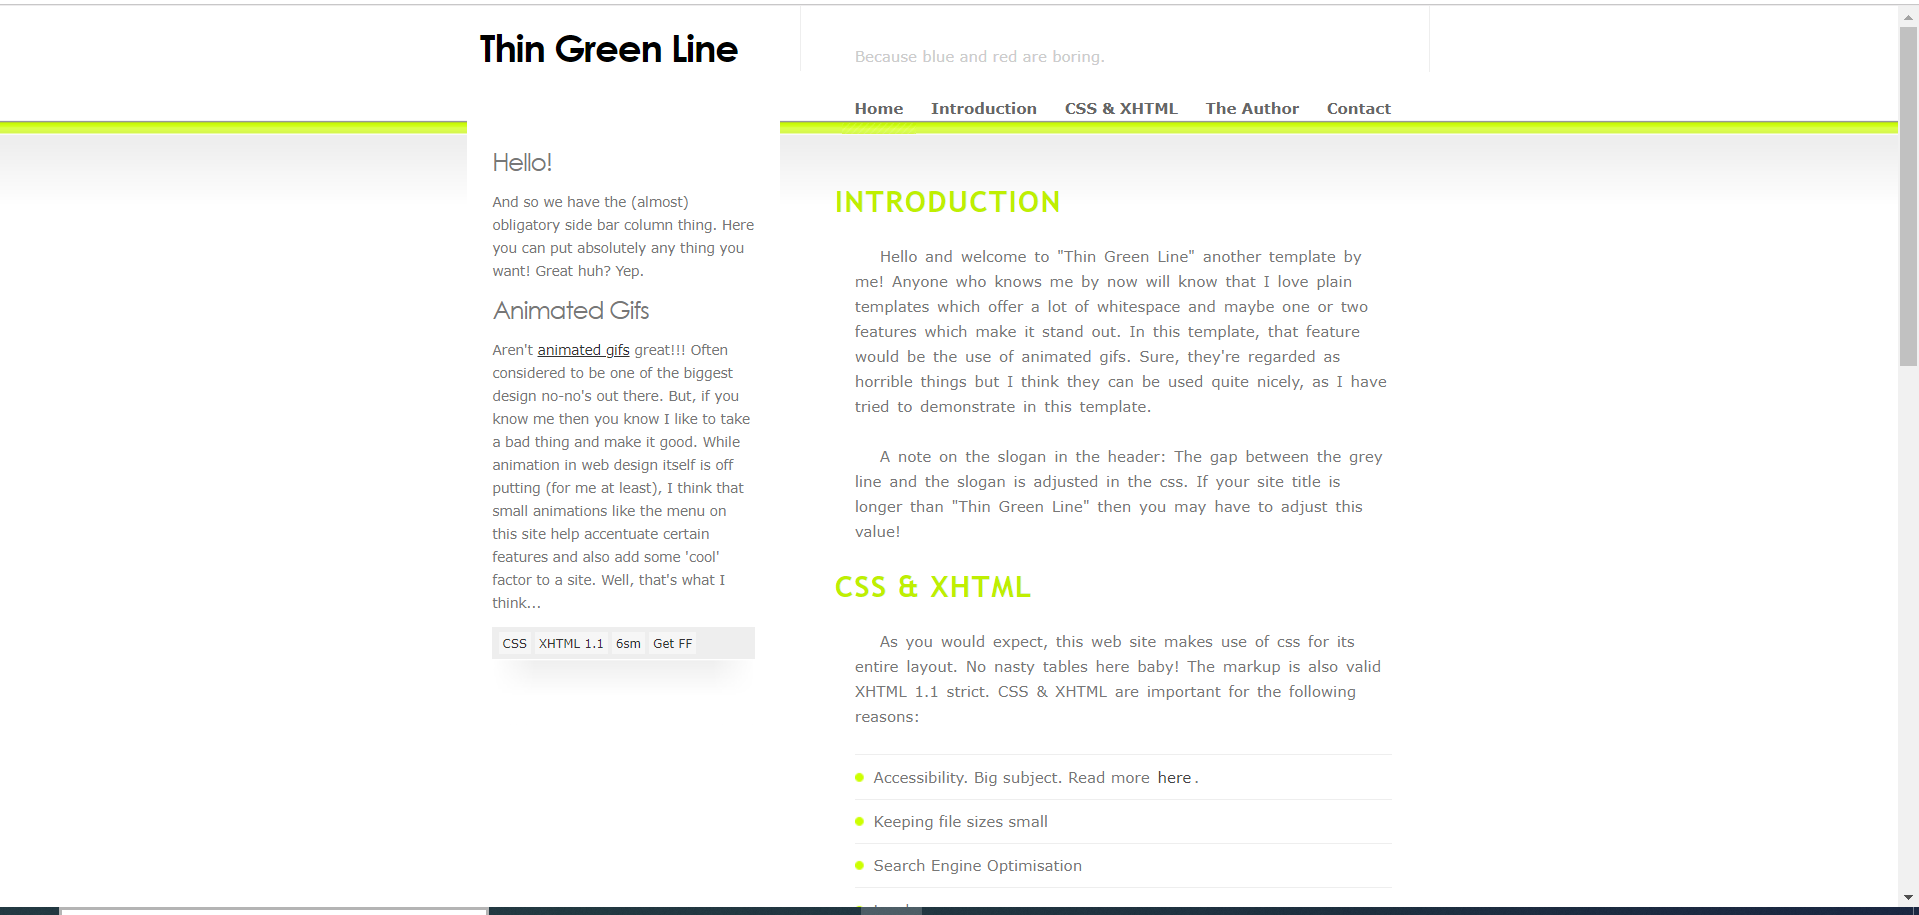Click the 'Keeping file sizes small' list item
Screen dimensions: 1919x915
(x=960, y=822)
